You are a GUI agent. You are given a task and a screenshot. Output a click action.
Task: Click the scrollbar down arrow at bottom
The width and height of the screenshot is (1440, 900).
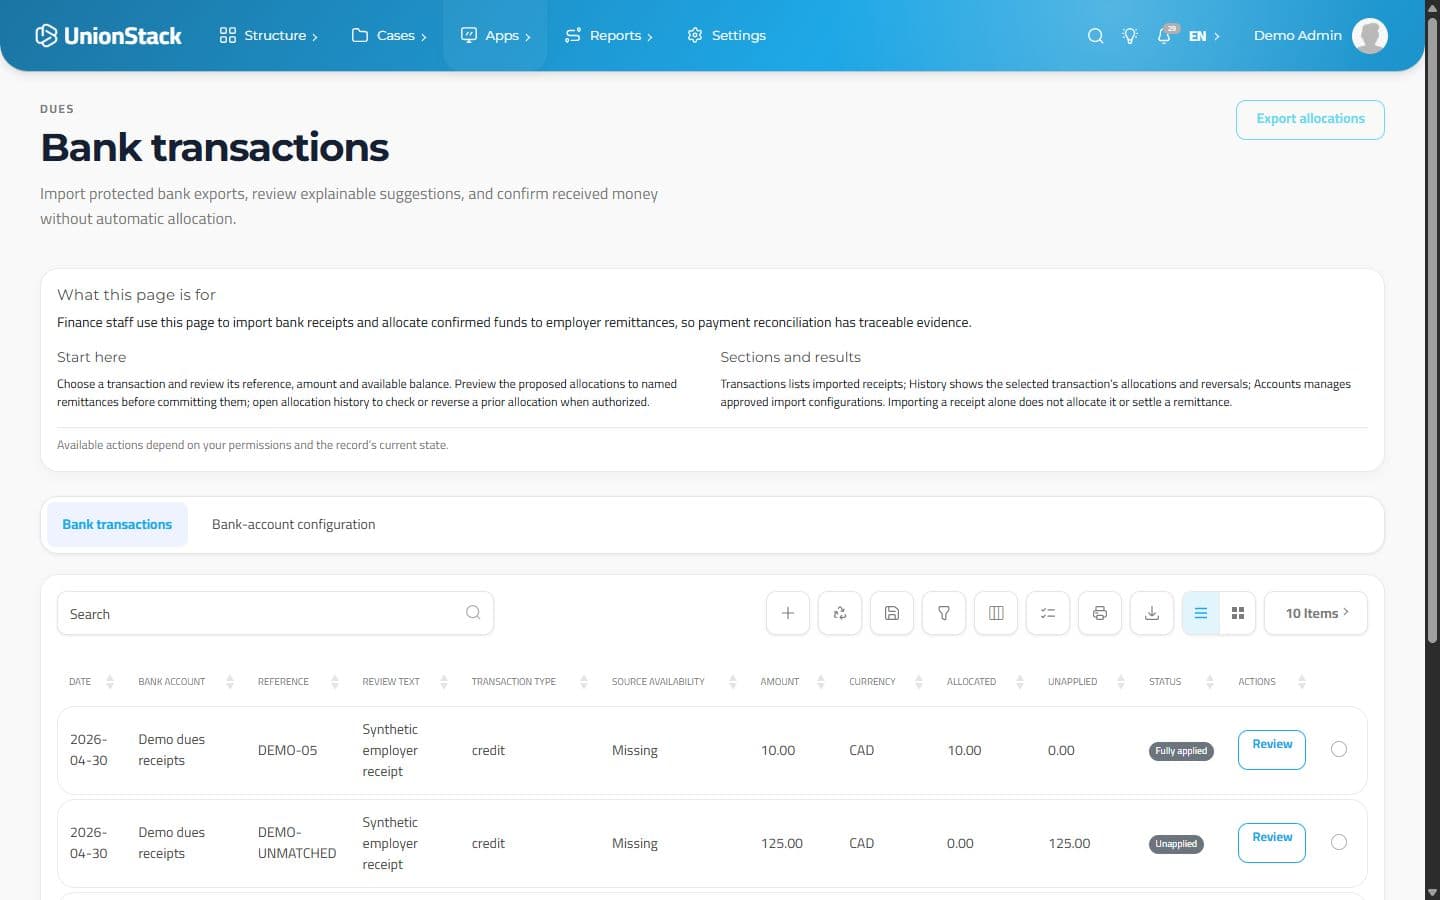(1432, 892)
